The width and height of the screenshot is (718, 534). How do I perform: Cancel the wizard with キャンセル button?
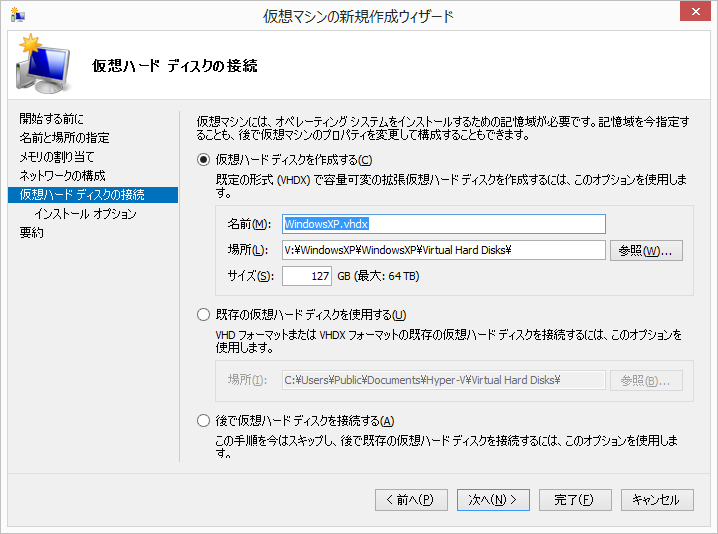click(x=657, y=499)
